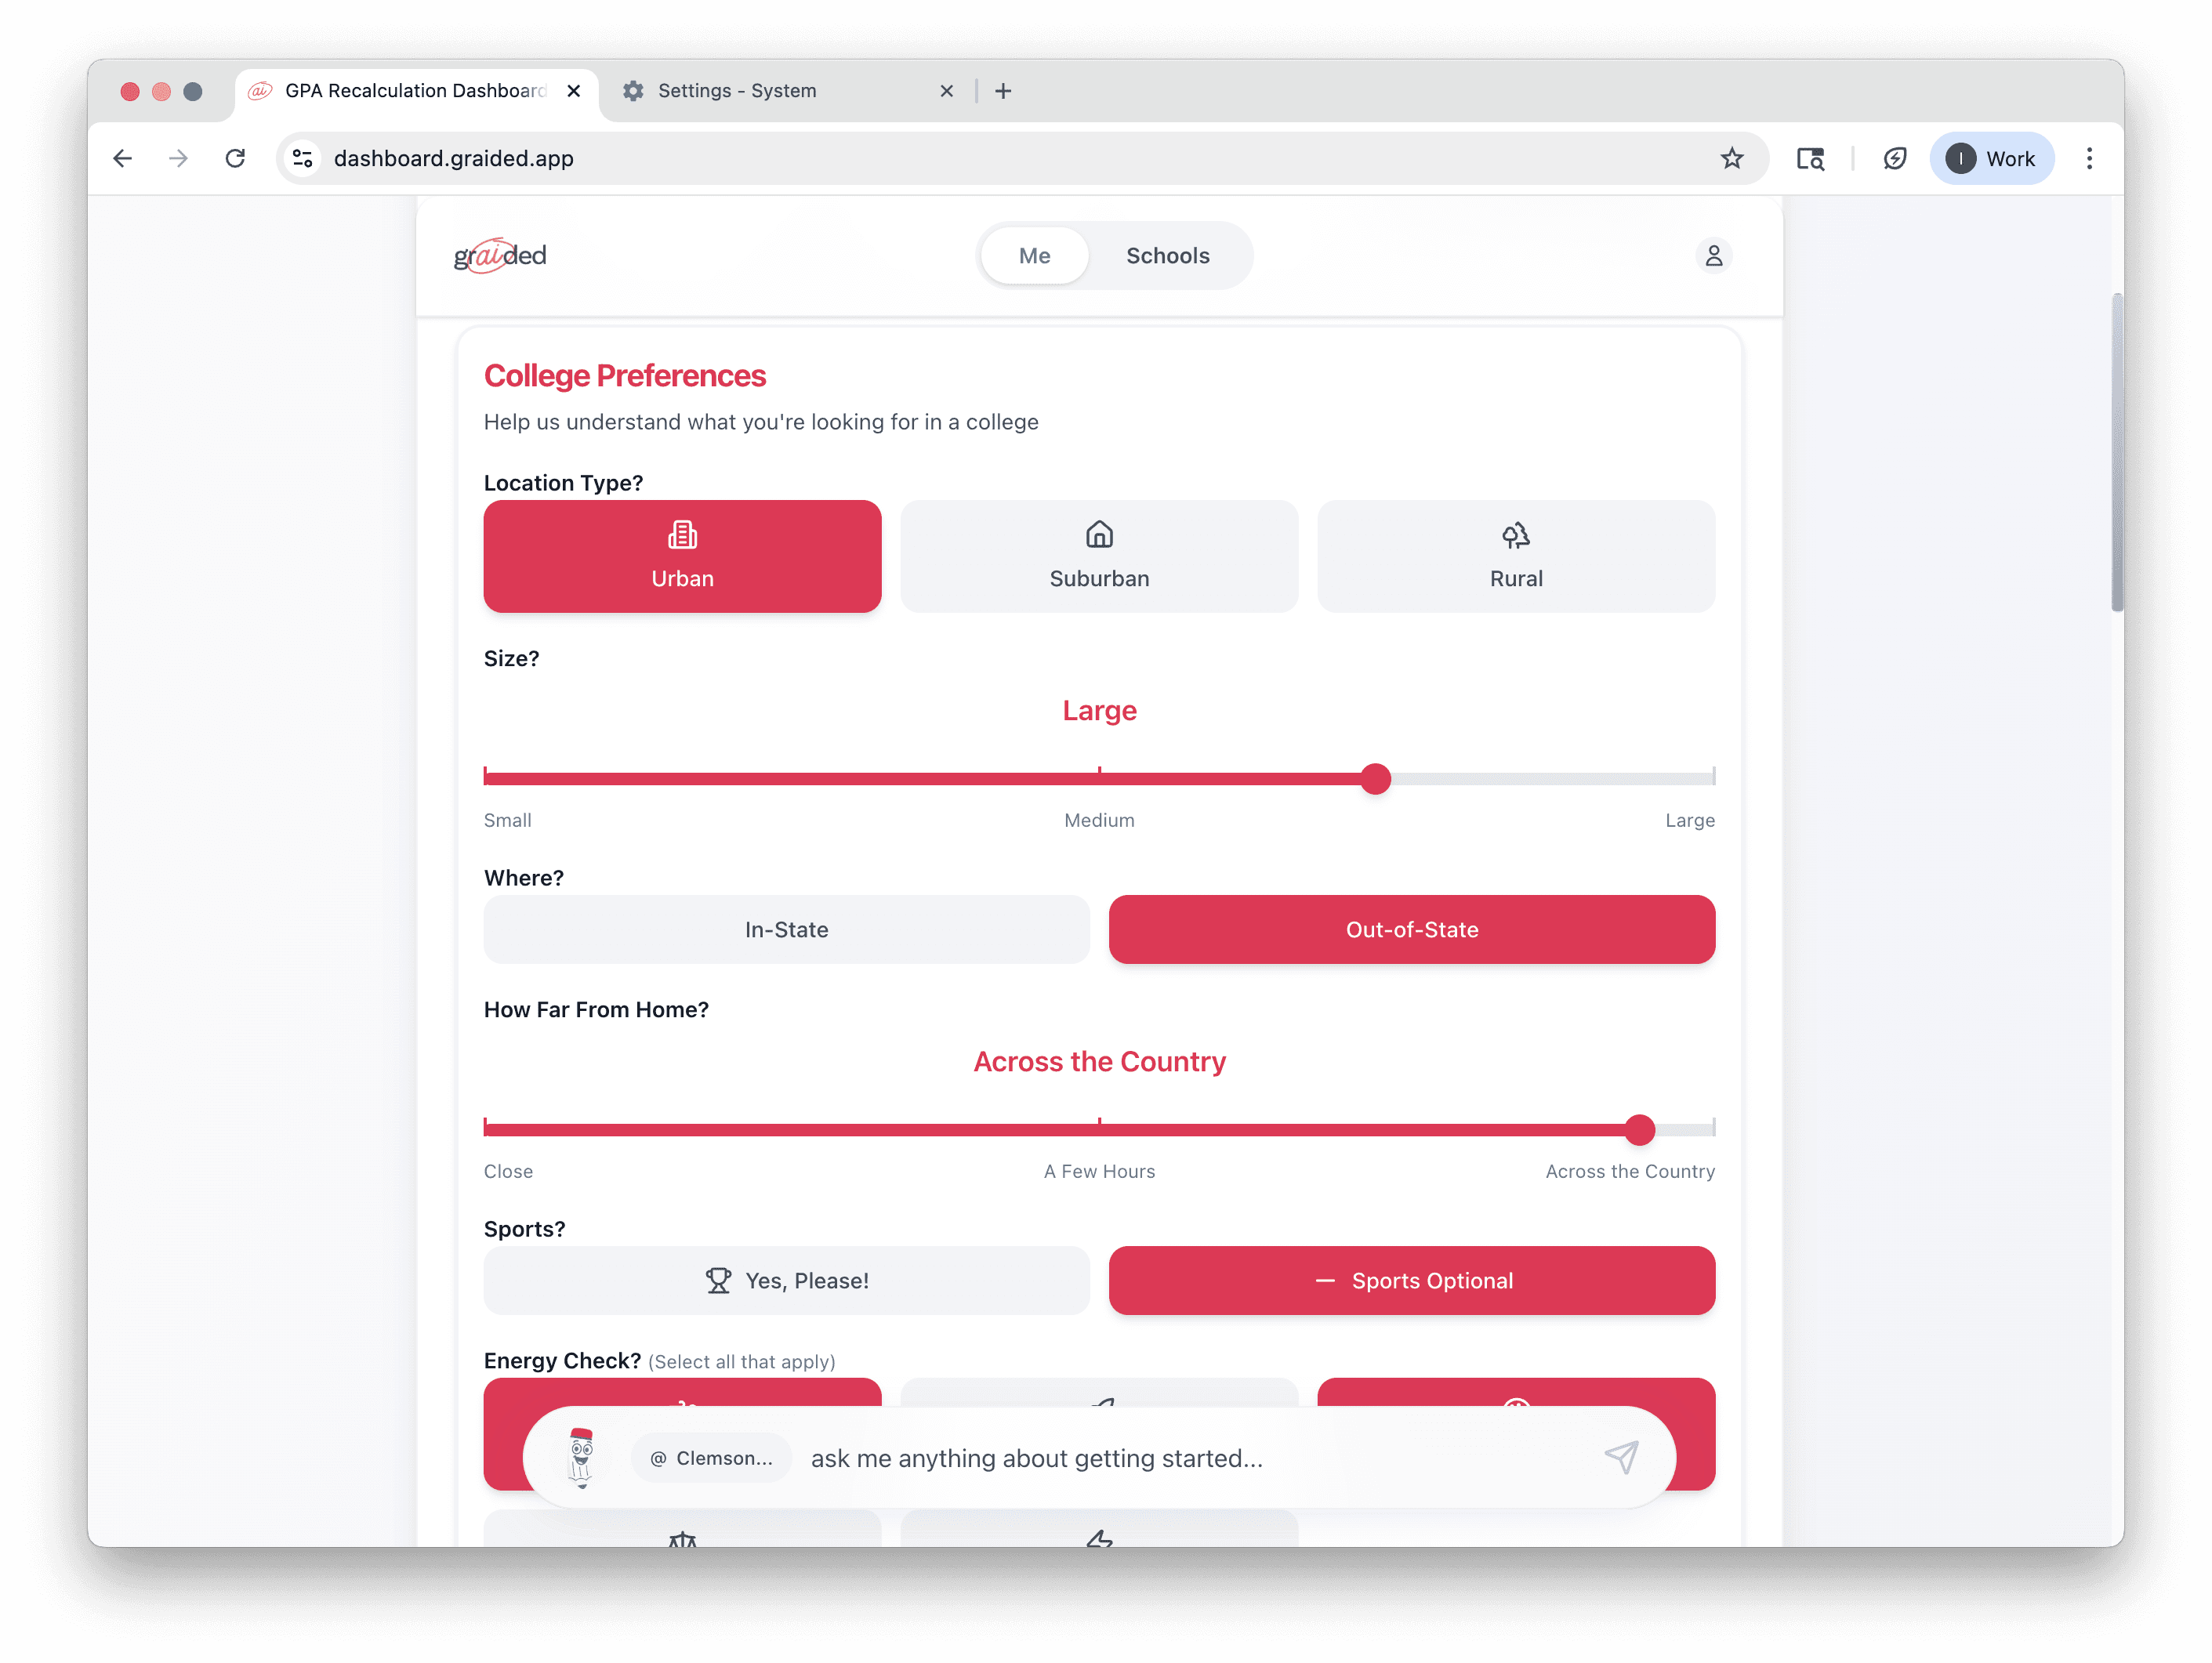2212x1663 pixels.
Task: Reload the dashboard page
Action: coord(235,158)
